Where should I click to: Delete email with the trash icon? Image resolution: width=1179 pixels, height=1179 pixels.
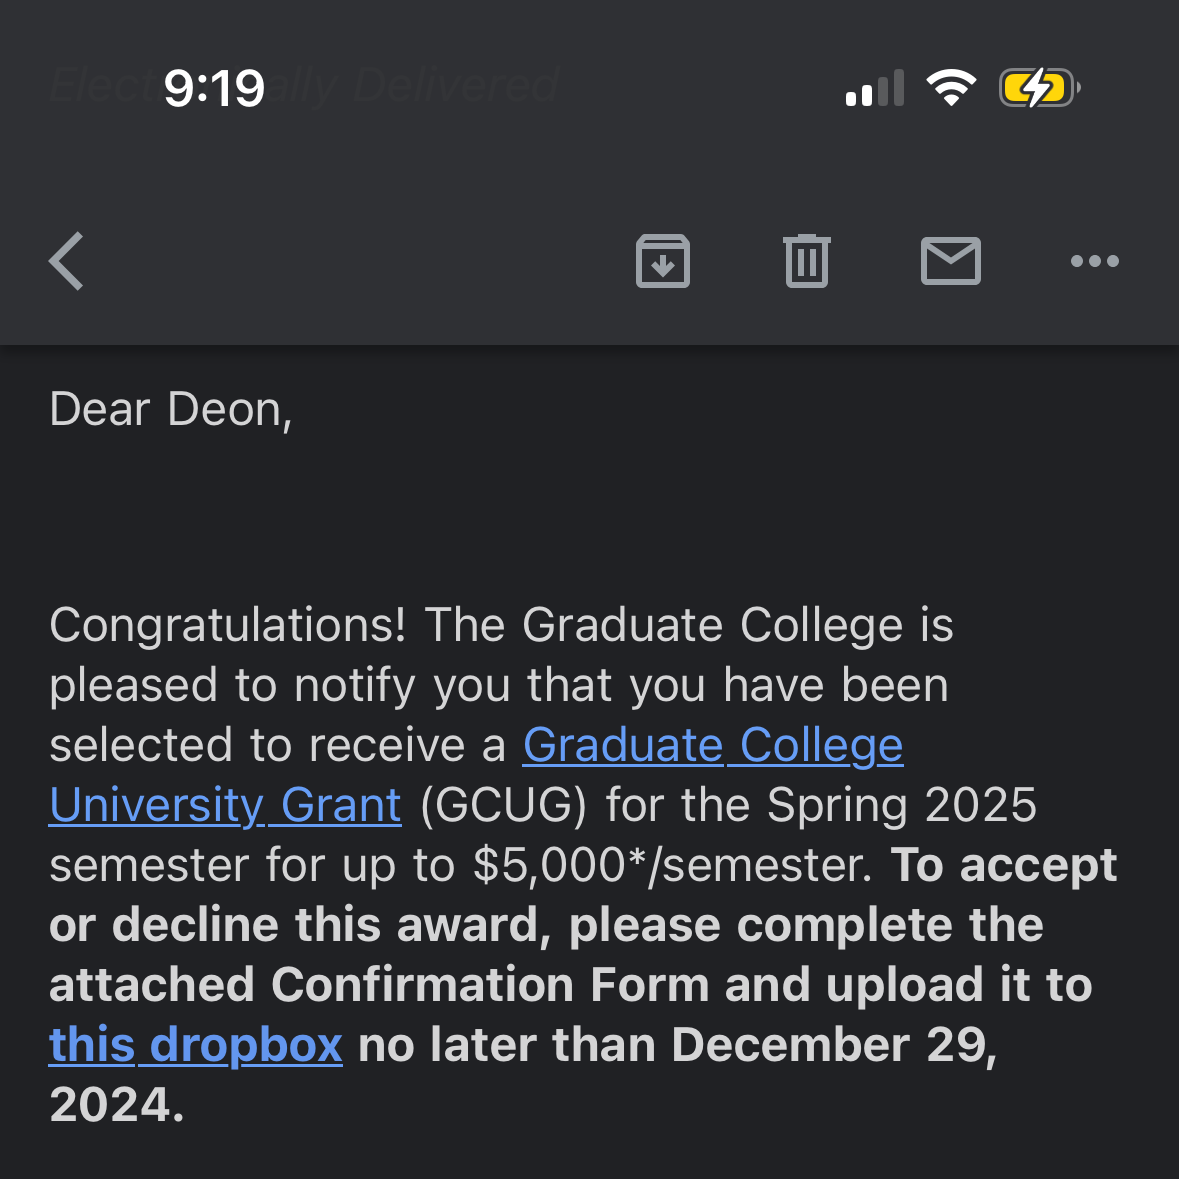pos(806,261)
